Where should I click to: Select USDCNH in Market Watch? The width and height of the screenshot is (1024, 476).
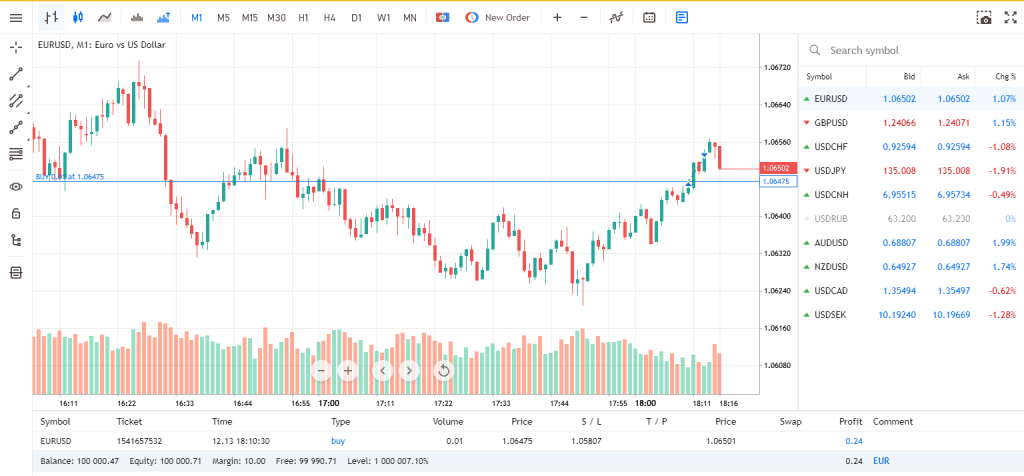(x=911, y=195)
